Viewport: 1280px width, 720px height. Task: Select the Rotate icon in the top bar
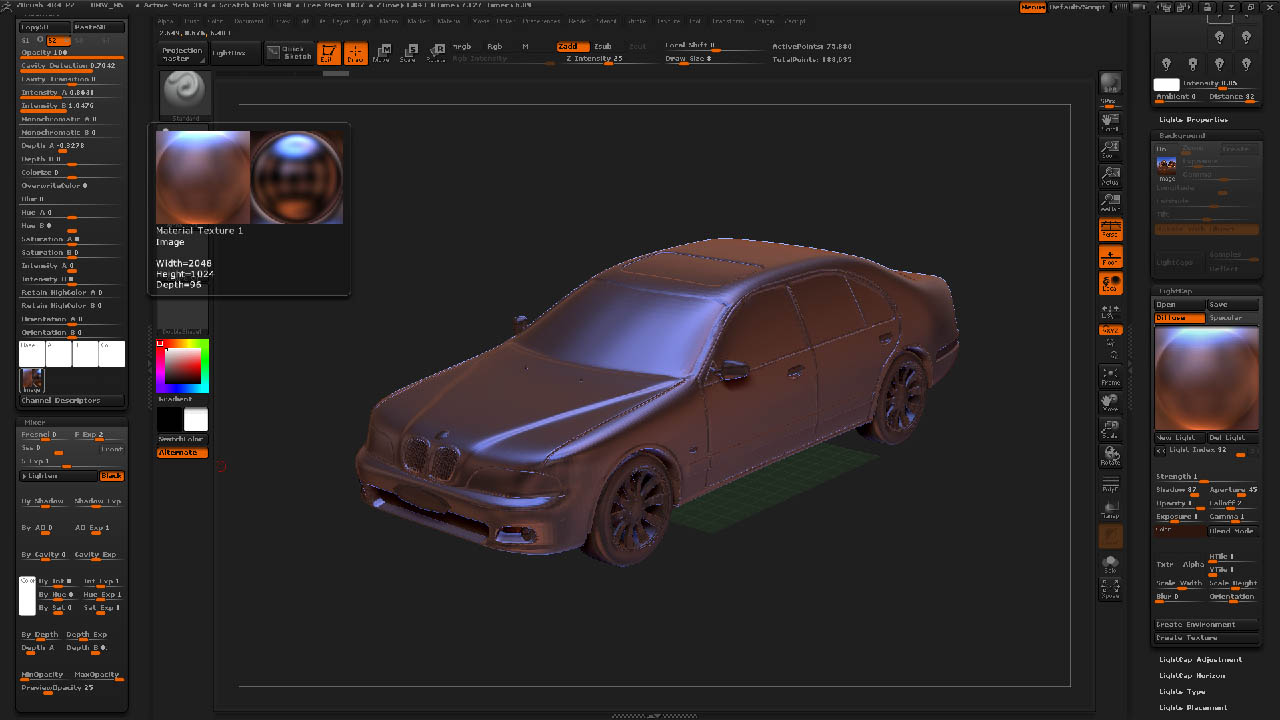pos(435,53)
